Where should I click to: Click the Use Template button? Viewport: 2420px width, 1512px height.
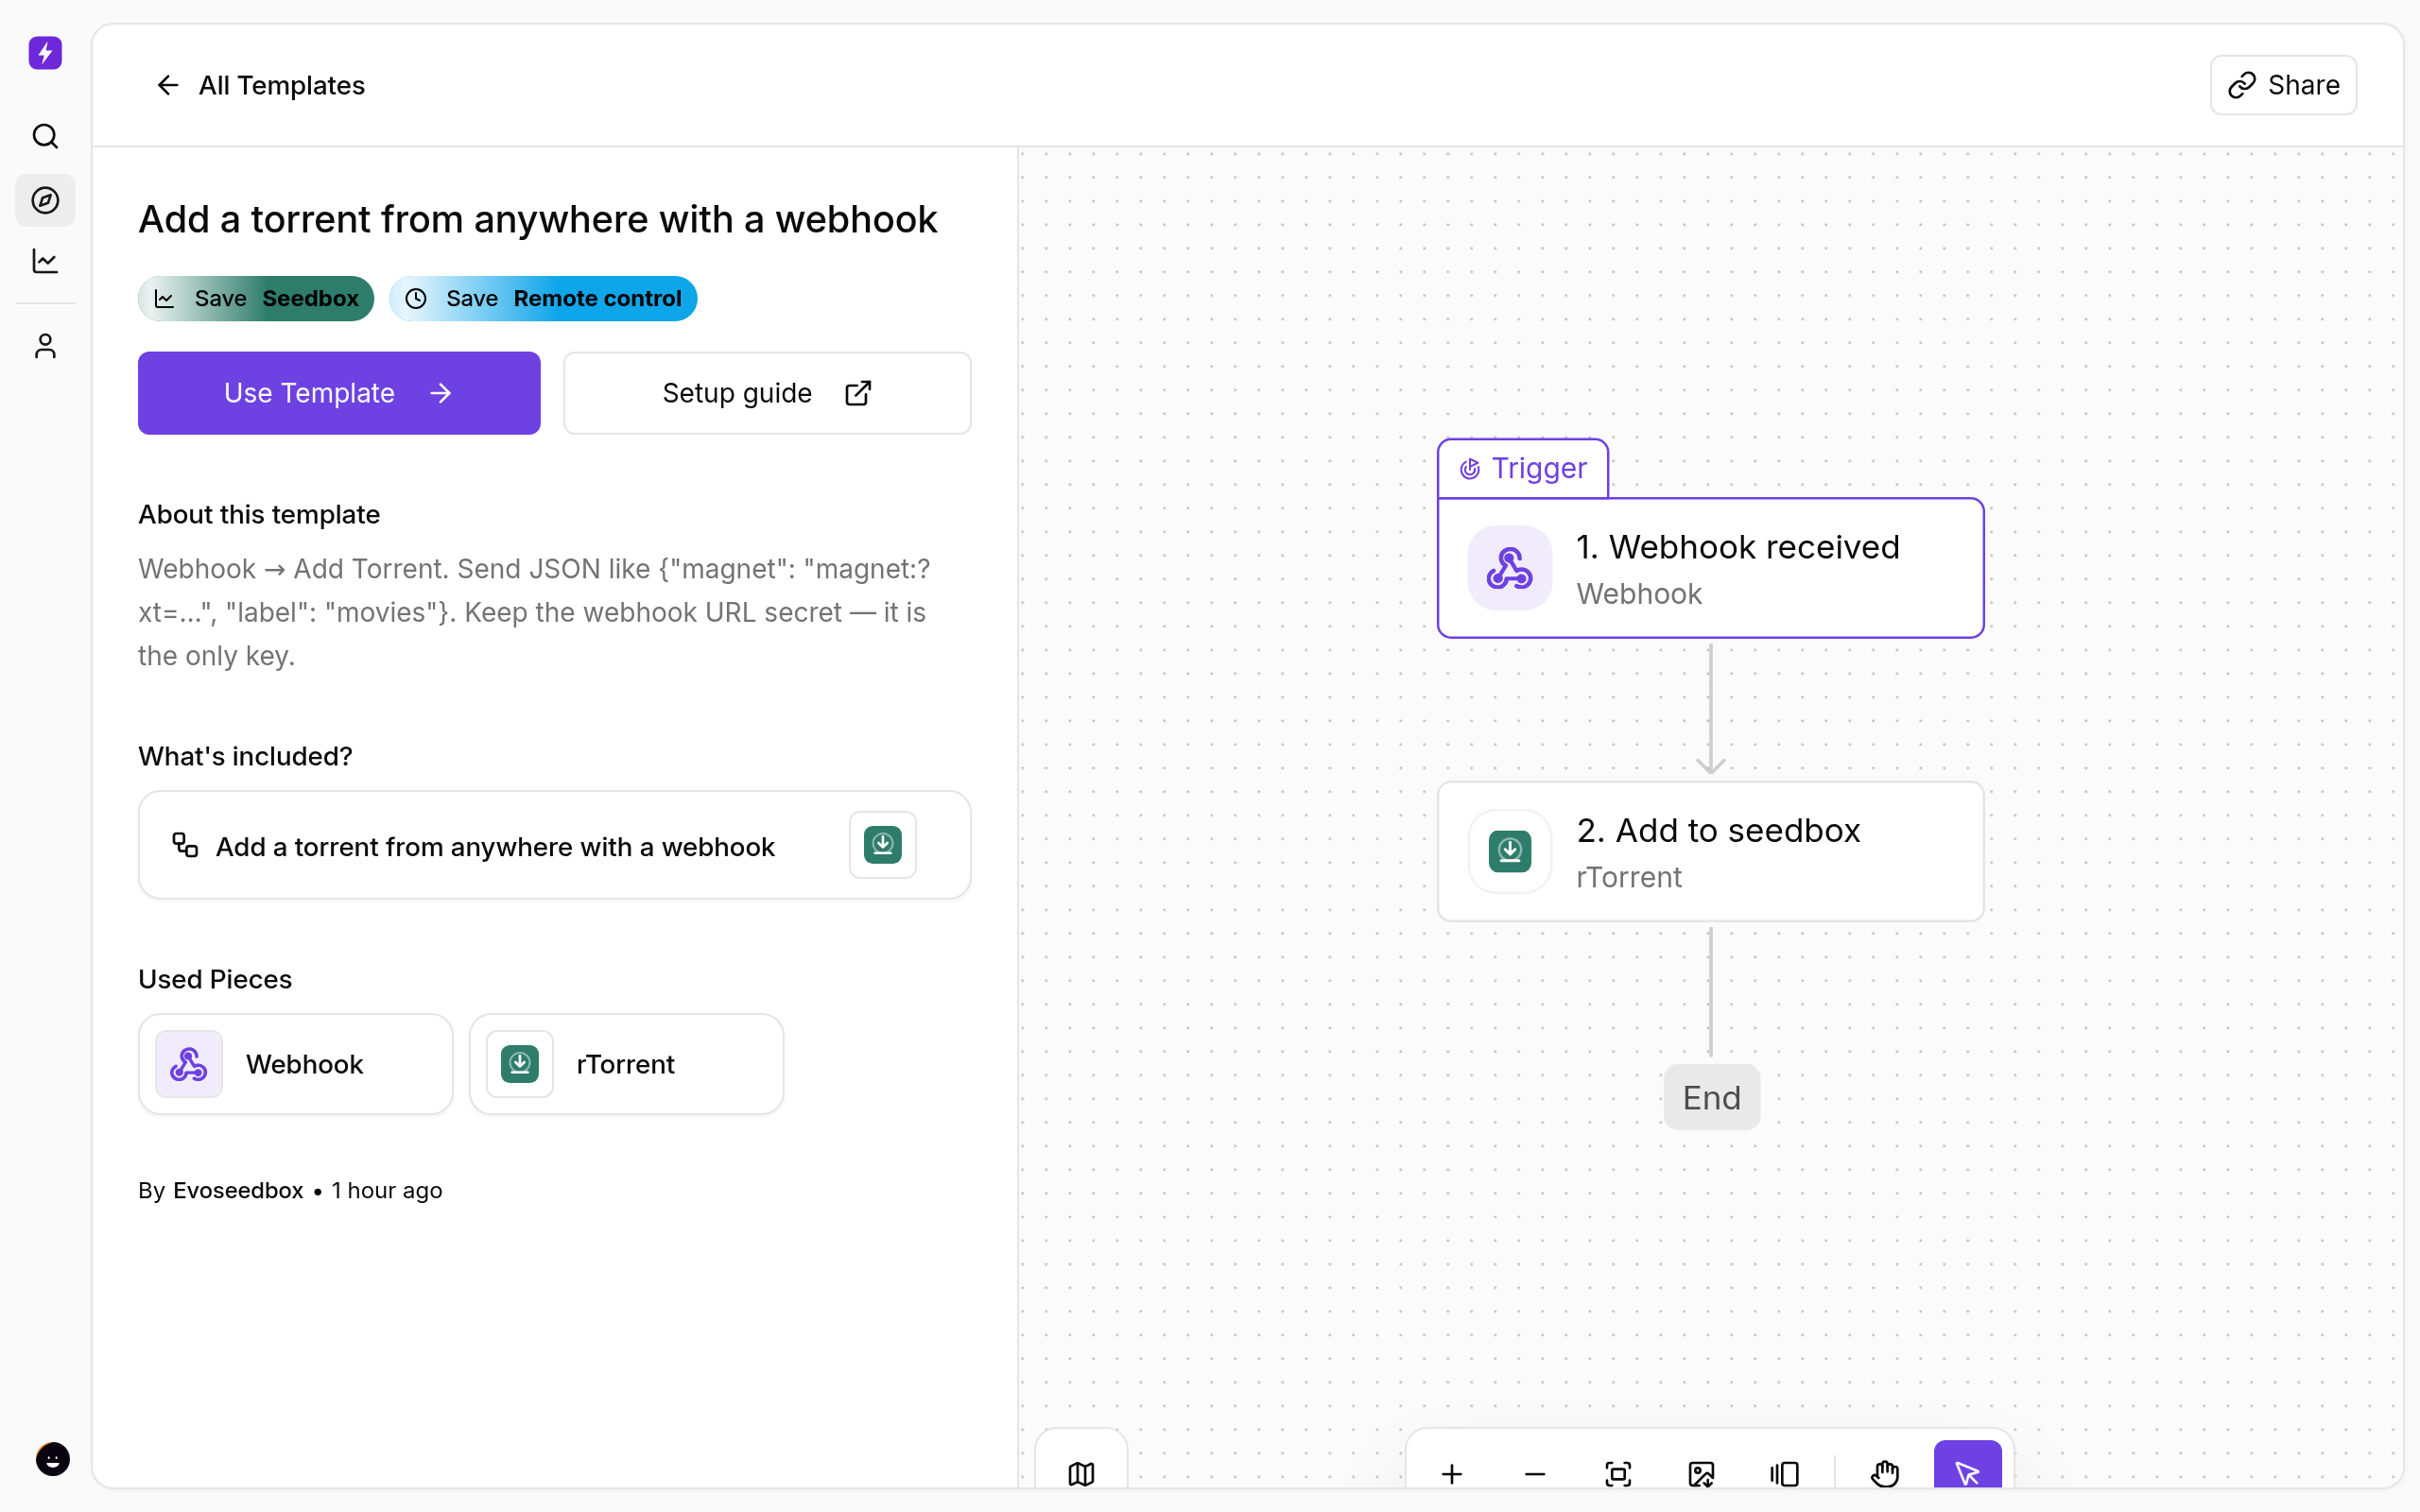click(339, 393)
